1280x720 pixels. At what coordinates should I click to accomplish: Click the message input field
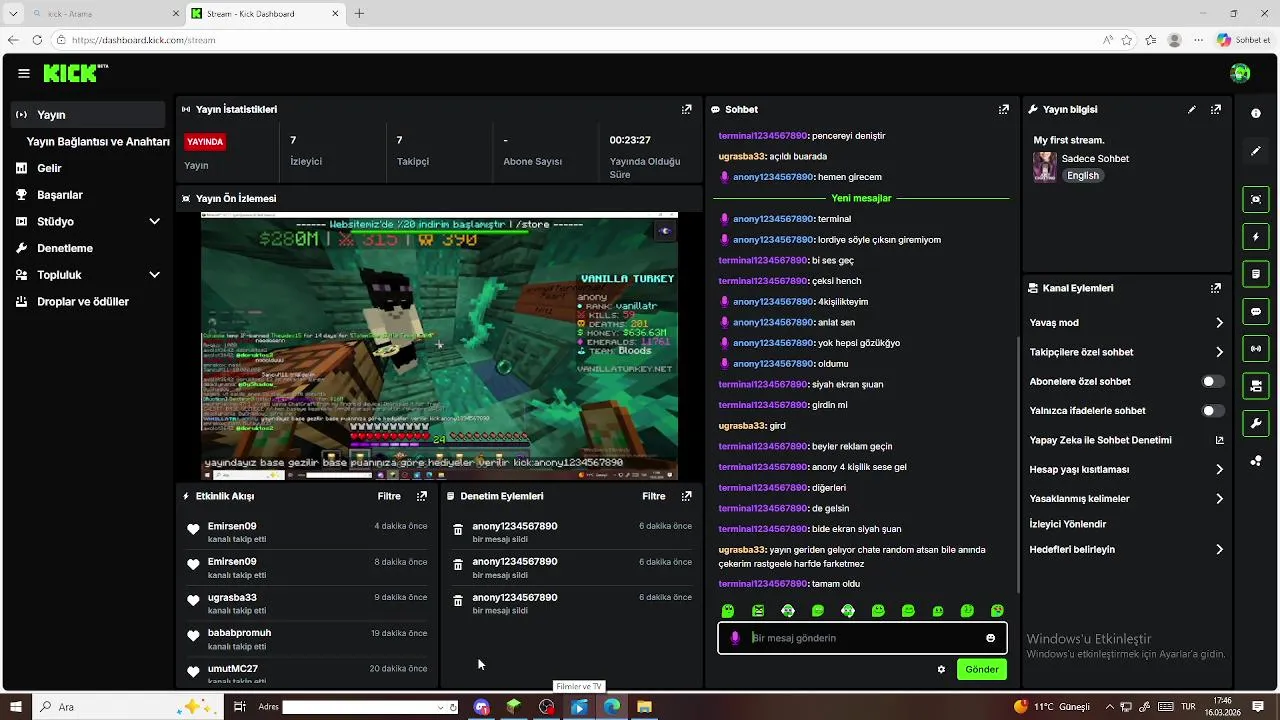tap(862, 638)
